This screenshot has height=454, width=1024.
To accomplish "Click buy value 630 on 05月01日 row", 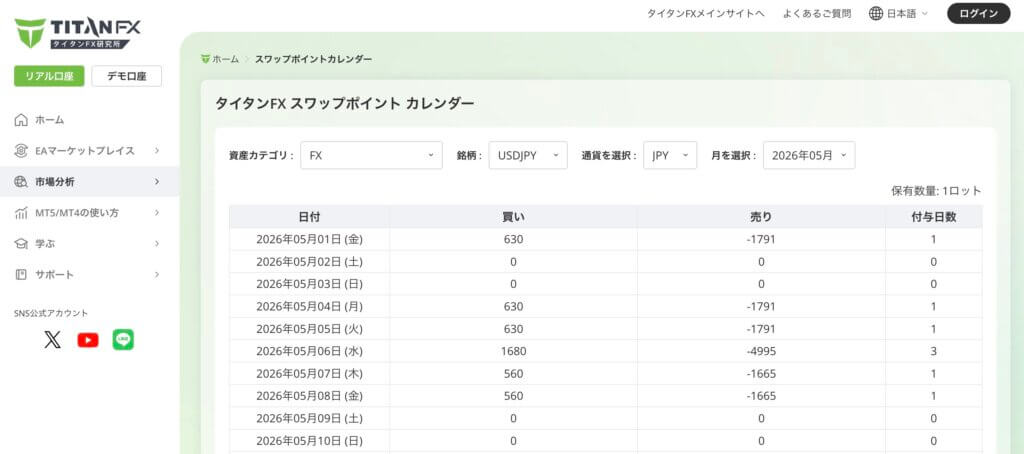I will coord(513,239).
